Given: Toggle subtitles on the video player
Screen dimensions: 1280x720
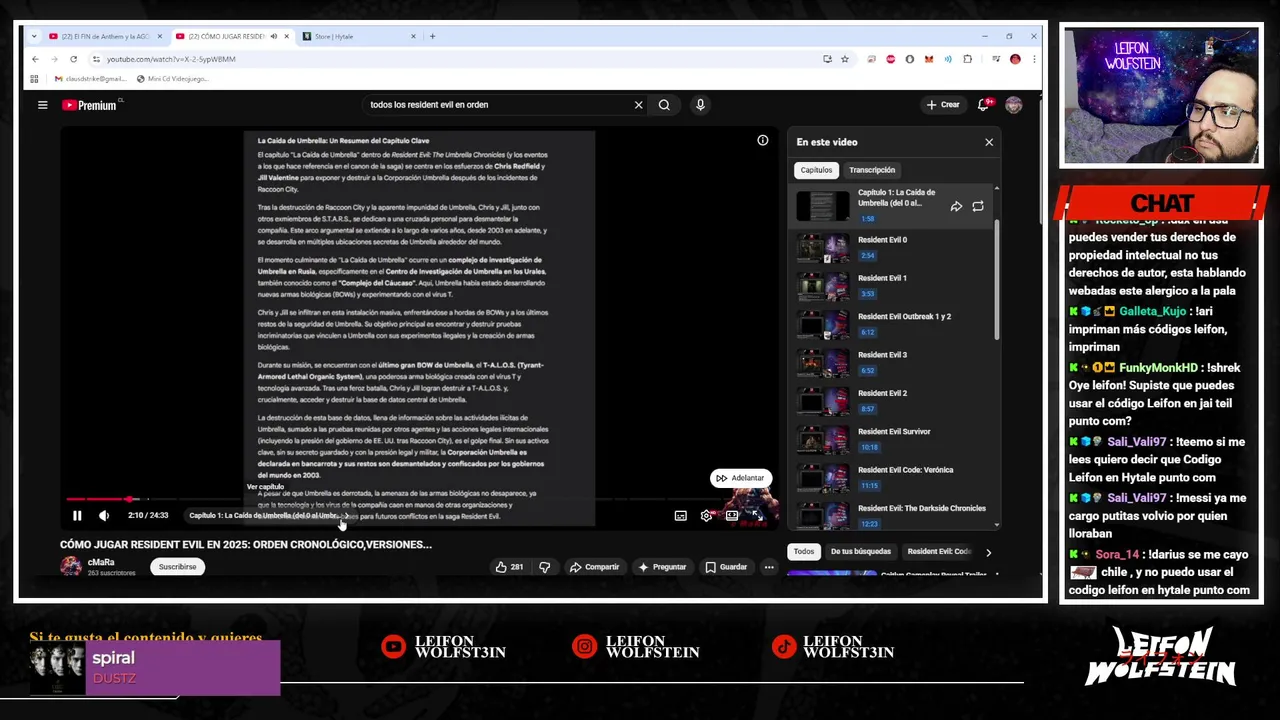Looking at the screenshot, I should (x=681, y=516).
